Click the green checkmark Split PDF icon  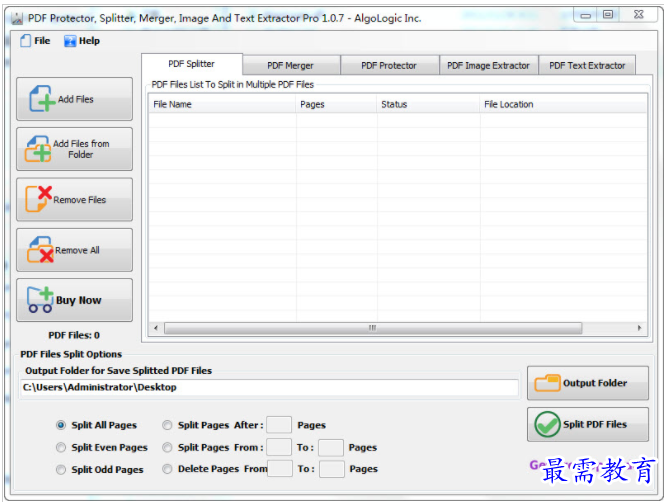point(547,424)
